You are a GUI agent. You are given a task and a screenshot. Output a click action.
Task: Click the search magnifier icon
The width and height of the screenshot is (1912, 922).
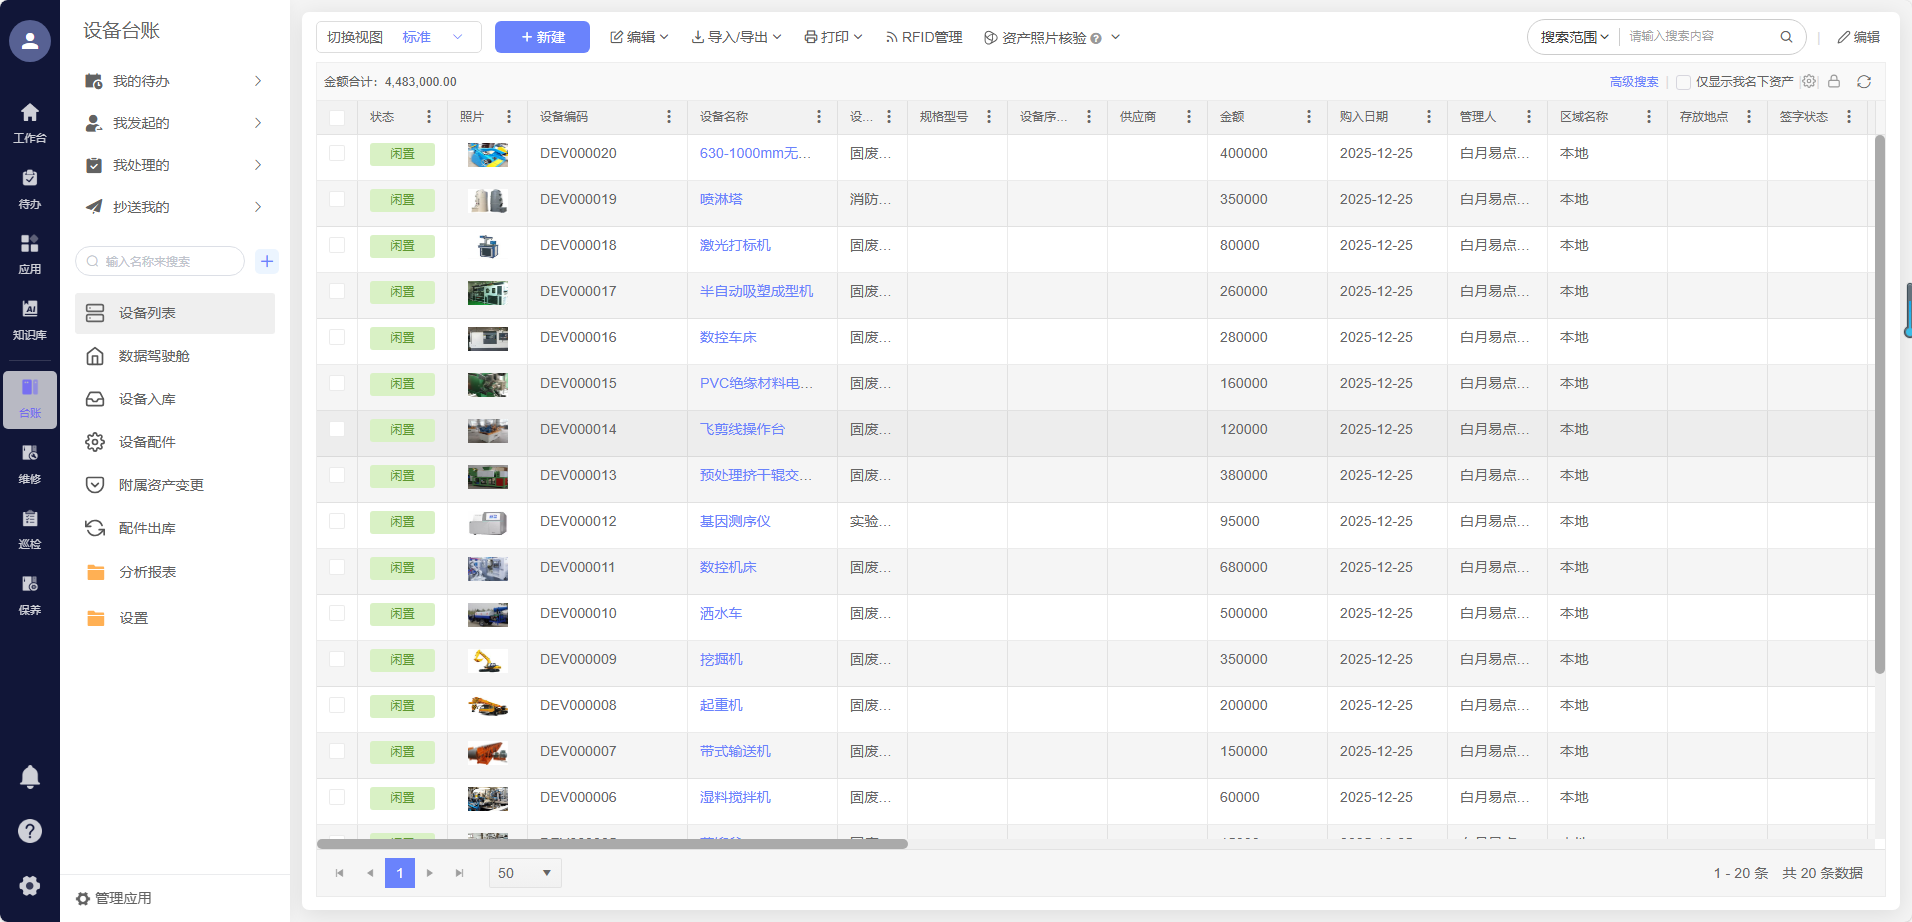click(x=1786, y=37)
